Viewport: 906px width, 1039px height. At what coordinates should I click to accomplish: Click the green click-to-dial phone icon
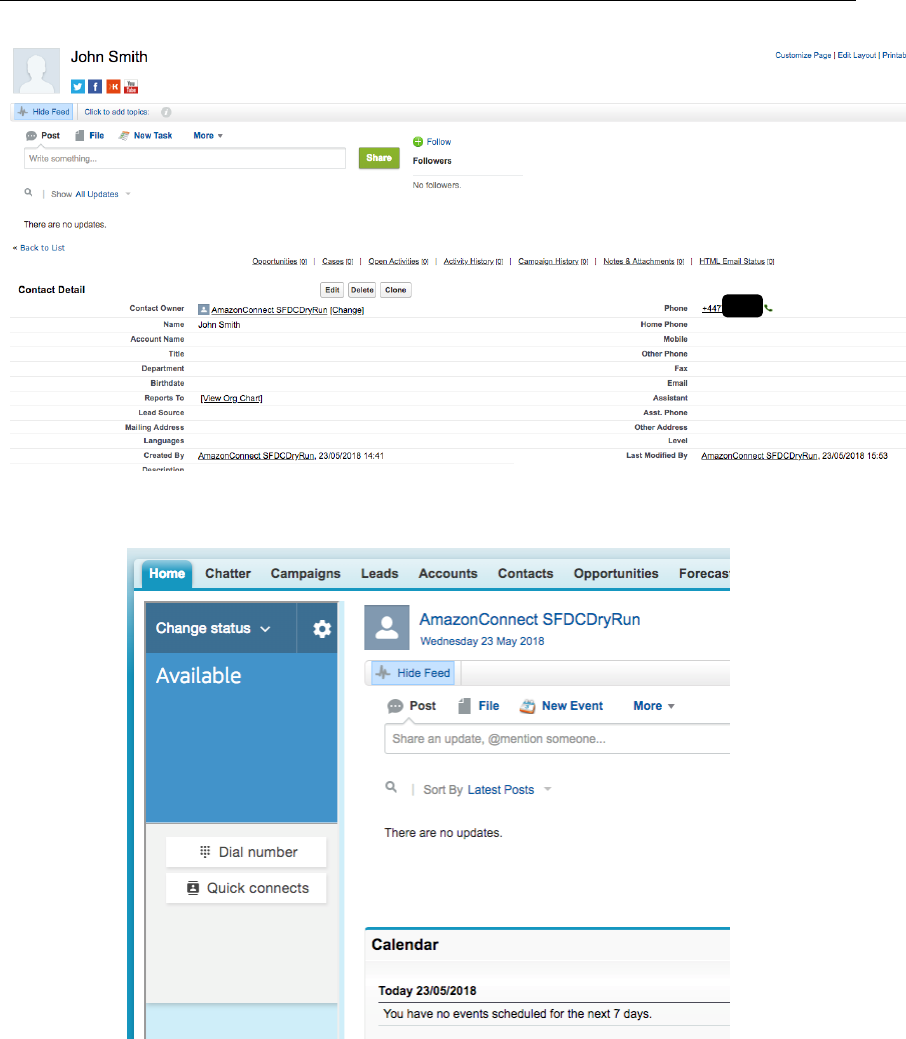pos(768,308)
